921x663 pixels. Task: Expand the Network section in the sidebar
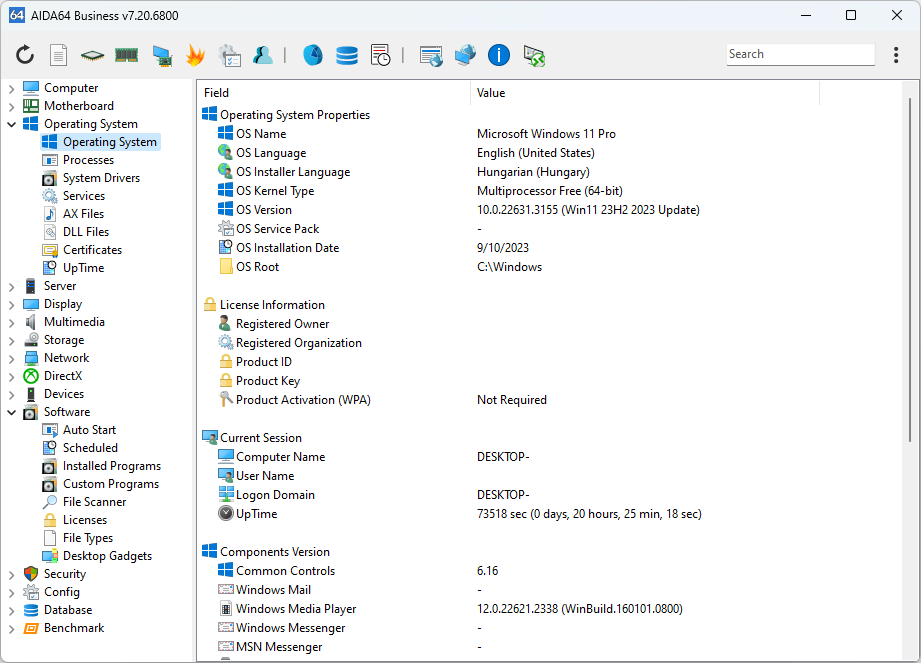pyautogui.click(x=10, y=357)
